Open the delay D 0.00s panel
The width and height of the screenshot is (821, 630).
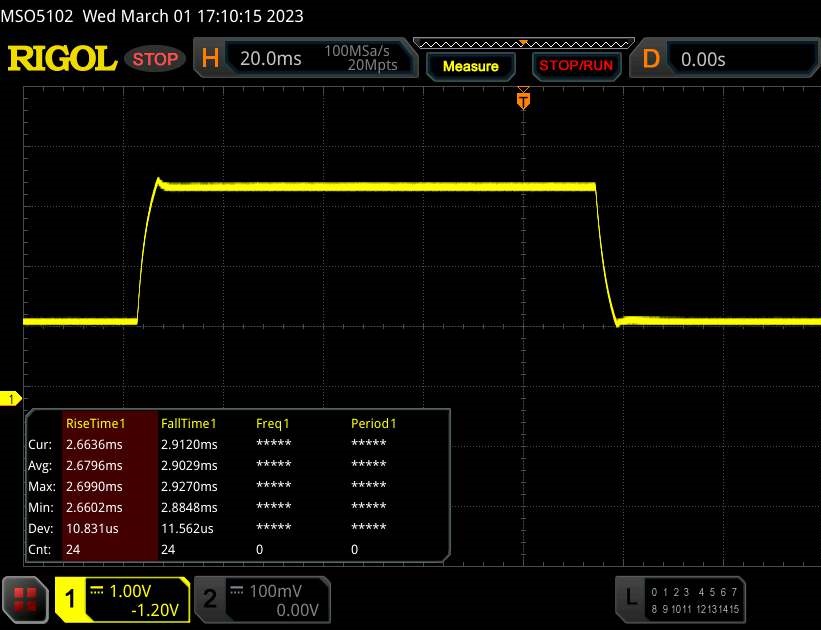726,59
